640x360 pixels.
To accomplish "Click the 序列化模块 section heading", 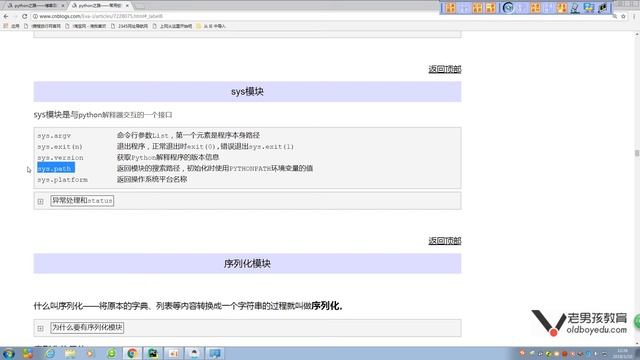I will click(x=247, y=264).
